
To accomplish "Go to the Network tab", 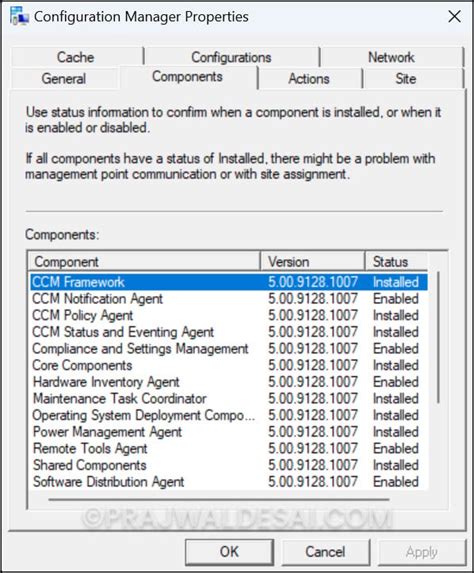I will point(391,57).
